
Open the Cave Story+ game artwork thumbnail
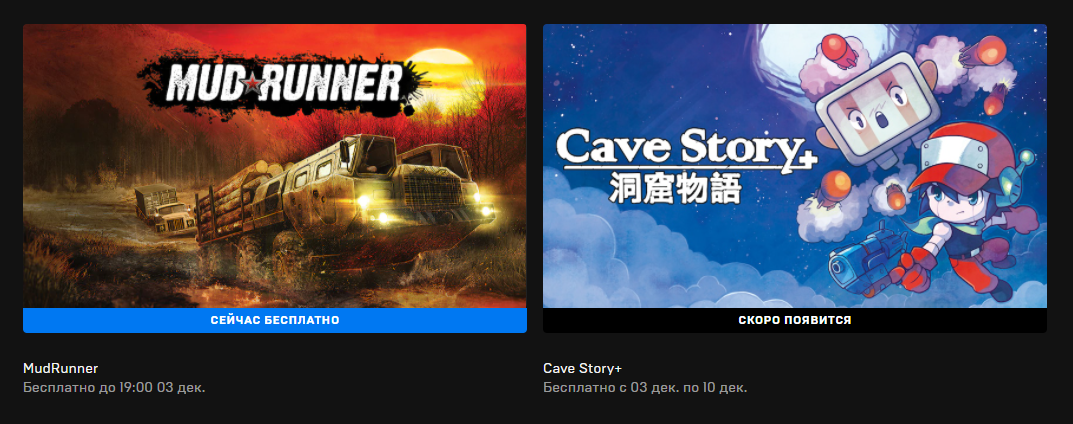tap(794, 166)
